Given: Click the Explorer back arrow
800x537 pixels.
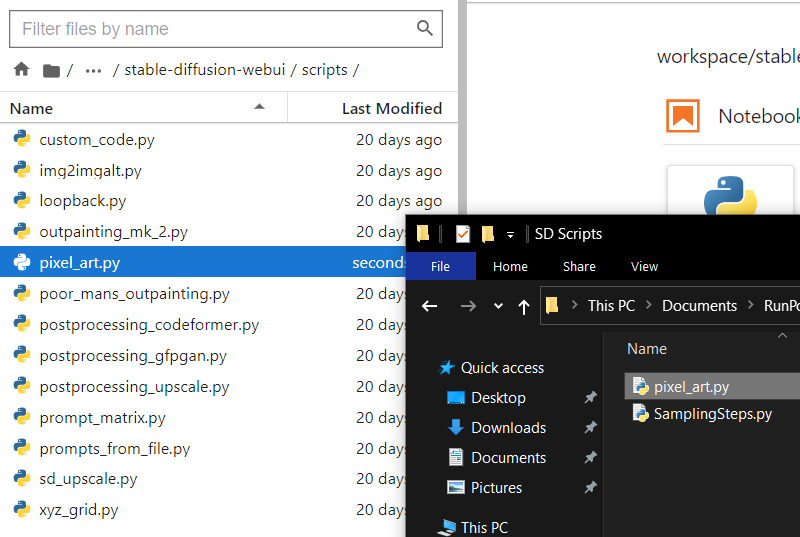Looking at the screenshot, I should 430,306.
